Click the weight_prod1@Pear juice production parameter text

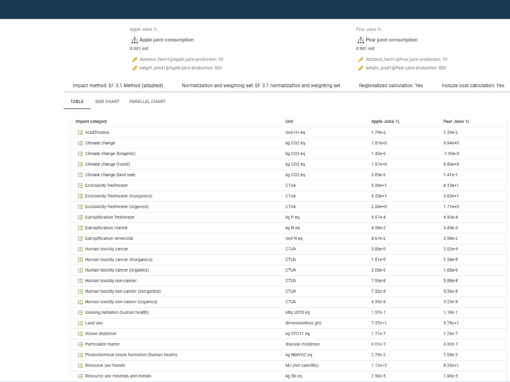coord(406,68)
